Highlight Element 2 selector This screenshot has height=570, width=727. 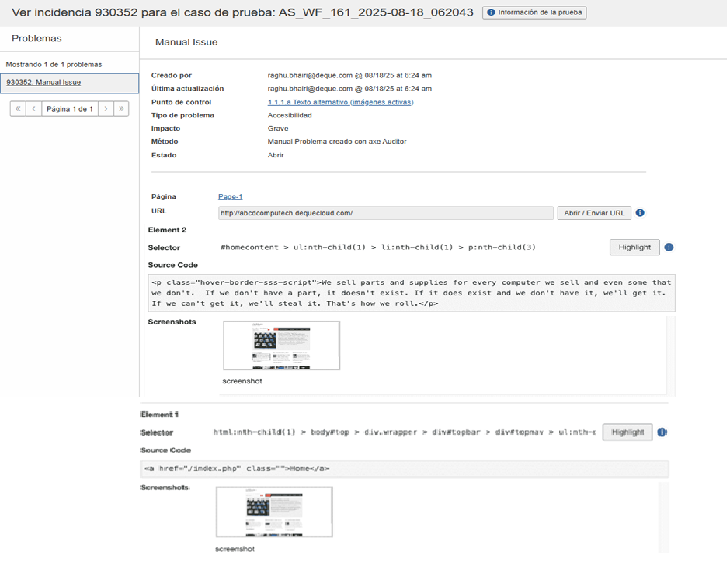pos(634,248)
